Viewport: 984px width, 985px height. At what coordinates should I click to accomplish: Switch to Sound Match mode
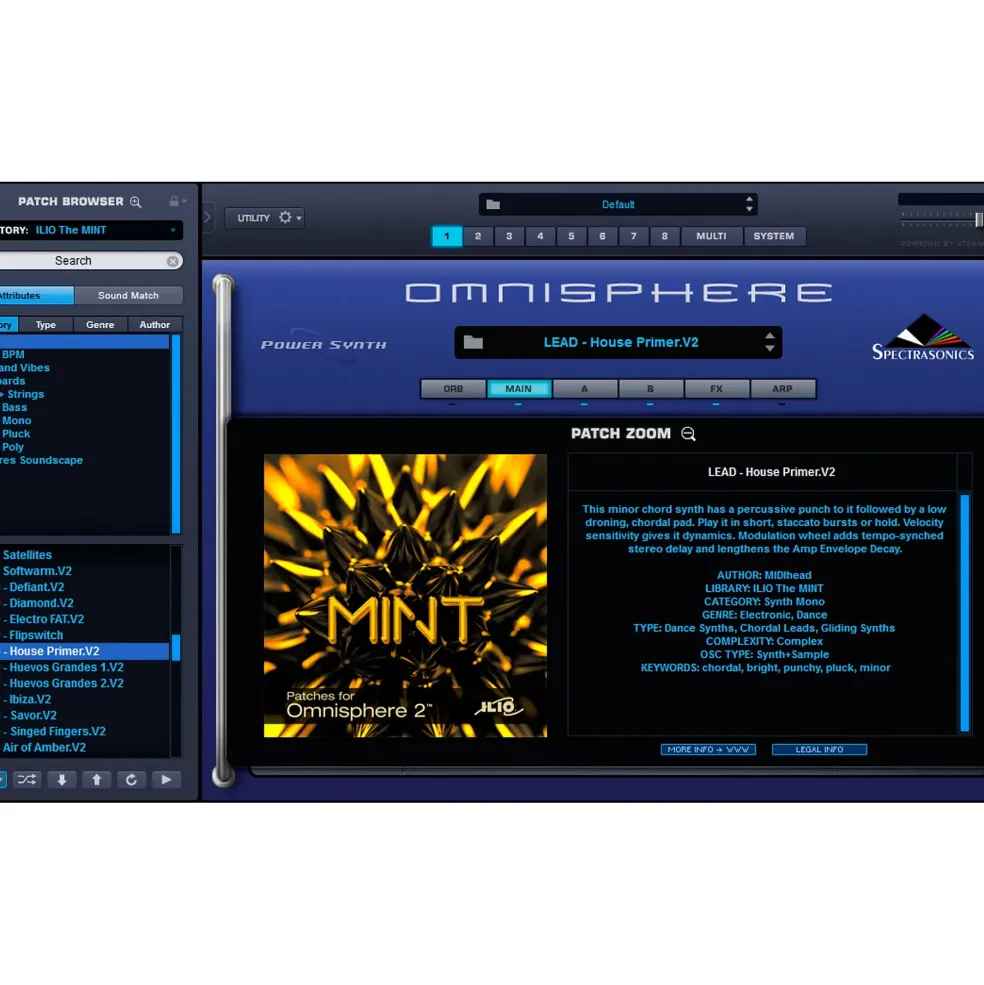pyautogui.click(x=128, y=295)
